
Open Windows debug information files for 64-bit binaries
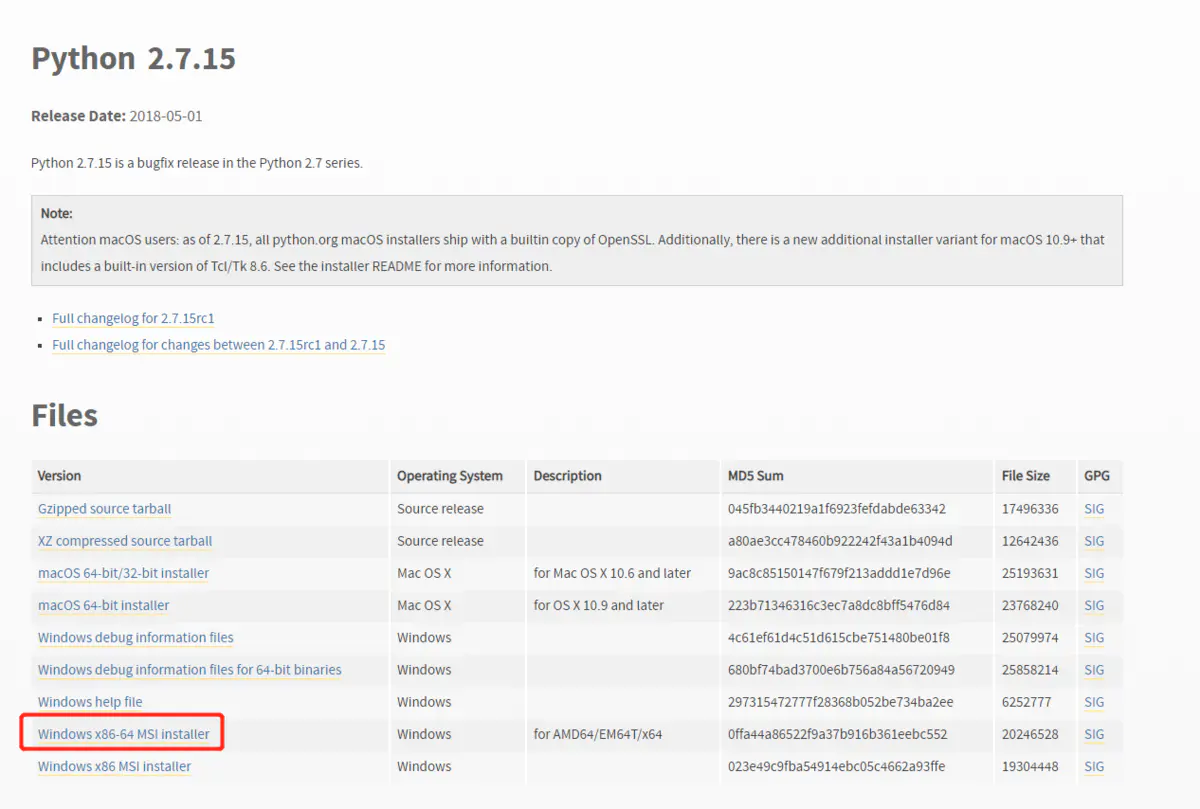click(189, 669)
